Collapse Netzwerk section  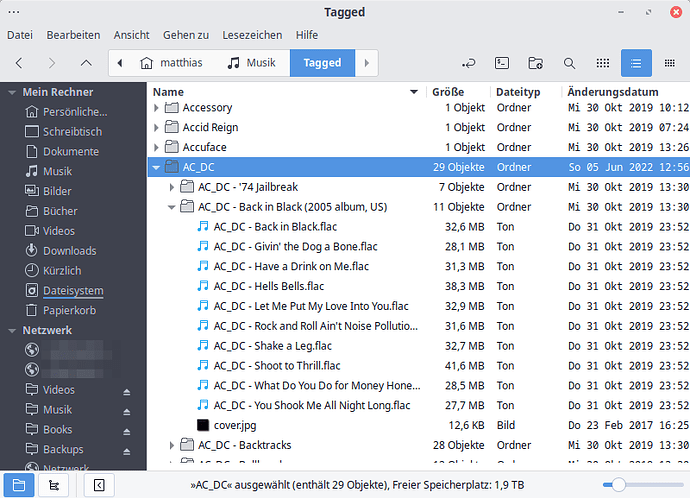click(12, 330)
